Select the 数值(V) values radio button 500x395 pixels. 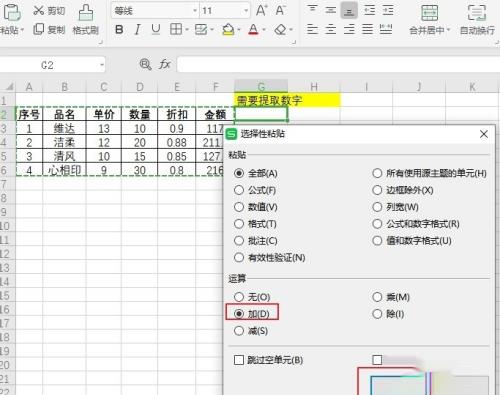click(239, 207)
